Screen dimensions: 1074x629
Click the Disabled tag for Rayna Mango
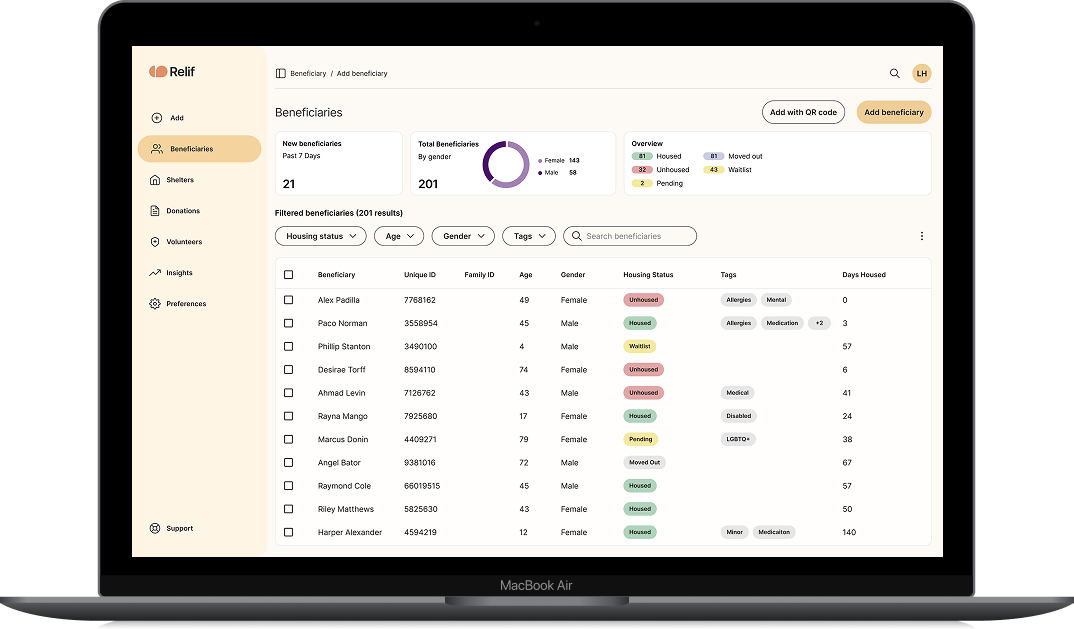pos(738,416)
